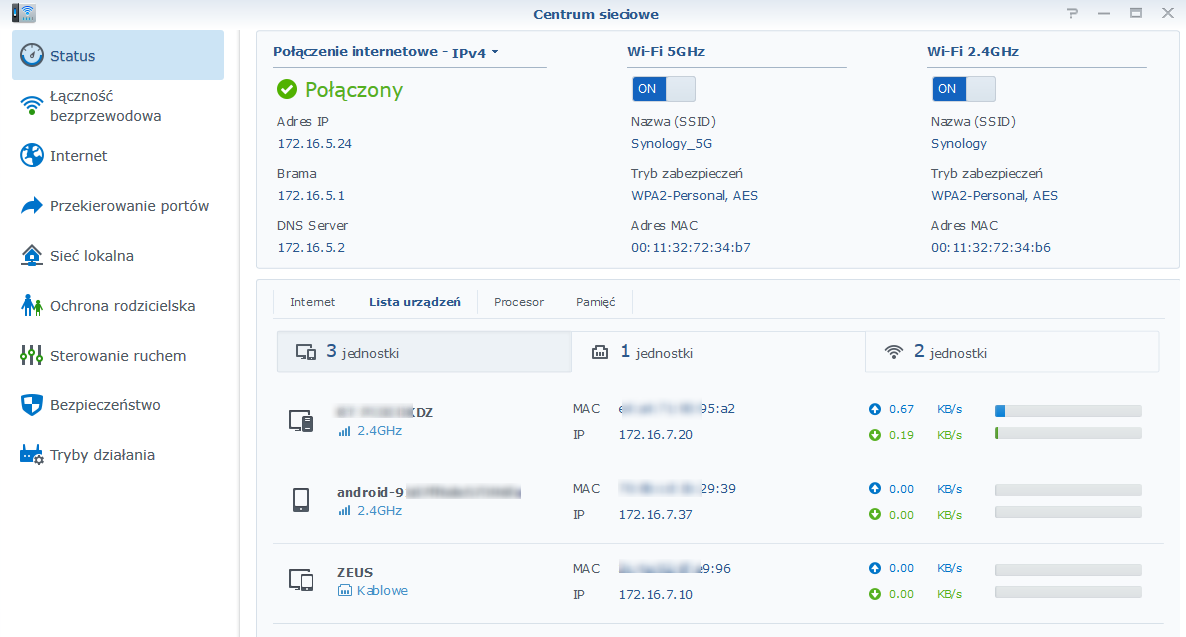The height and width of the screenshot is (637, 1186).
Task: Select the Przekierowanie portów arrow icon
Action: 32,206
